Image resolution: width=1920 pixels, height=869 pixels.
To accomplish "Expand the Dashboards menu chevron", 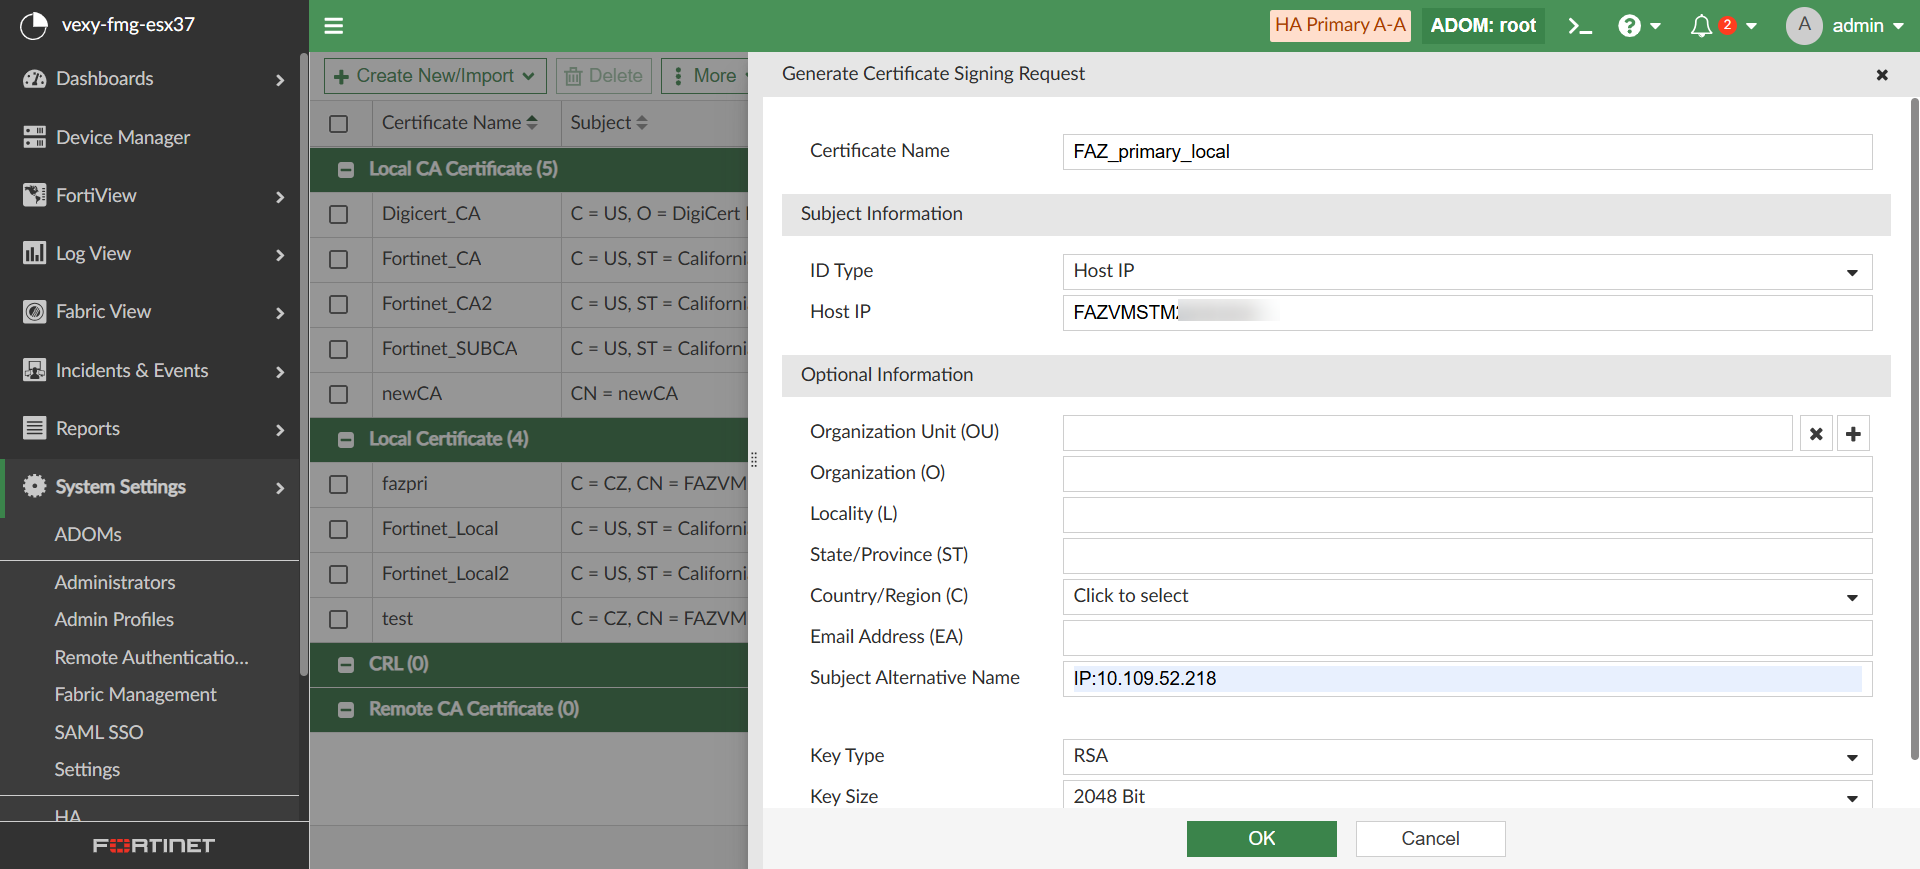I will tap(280, 80).
